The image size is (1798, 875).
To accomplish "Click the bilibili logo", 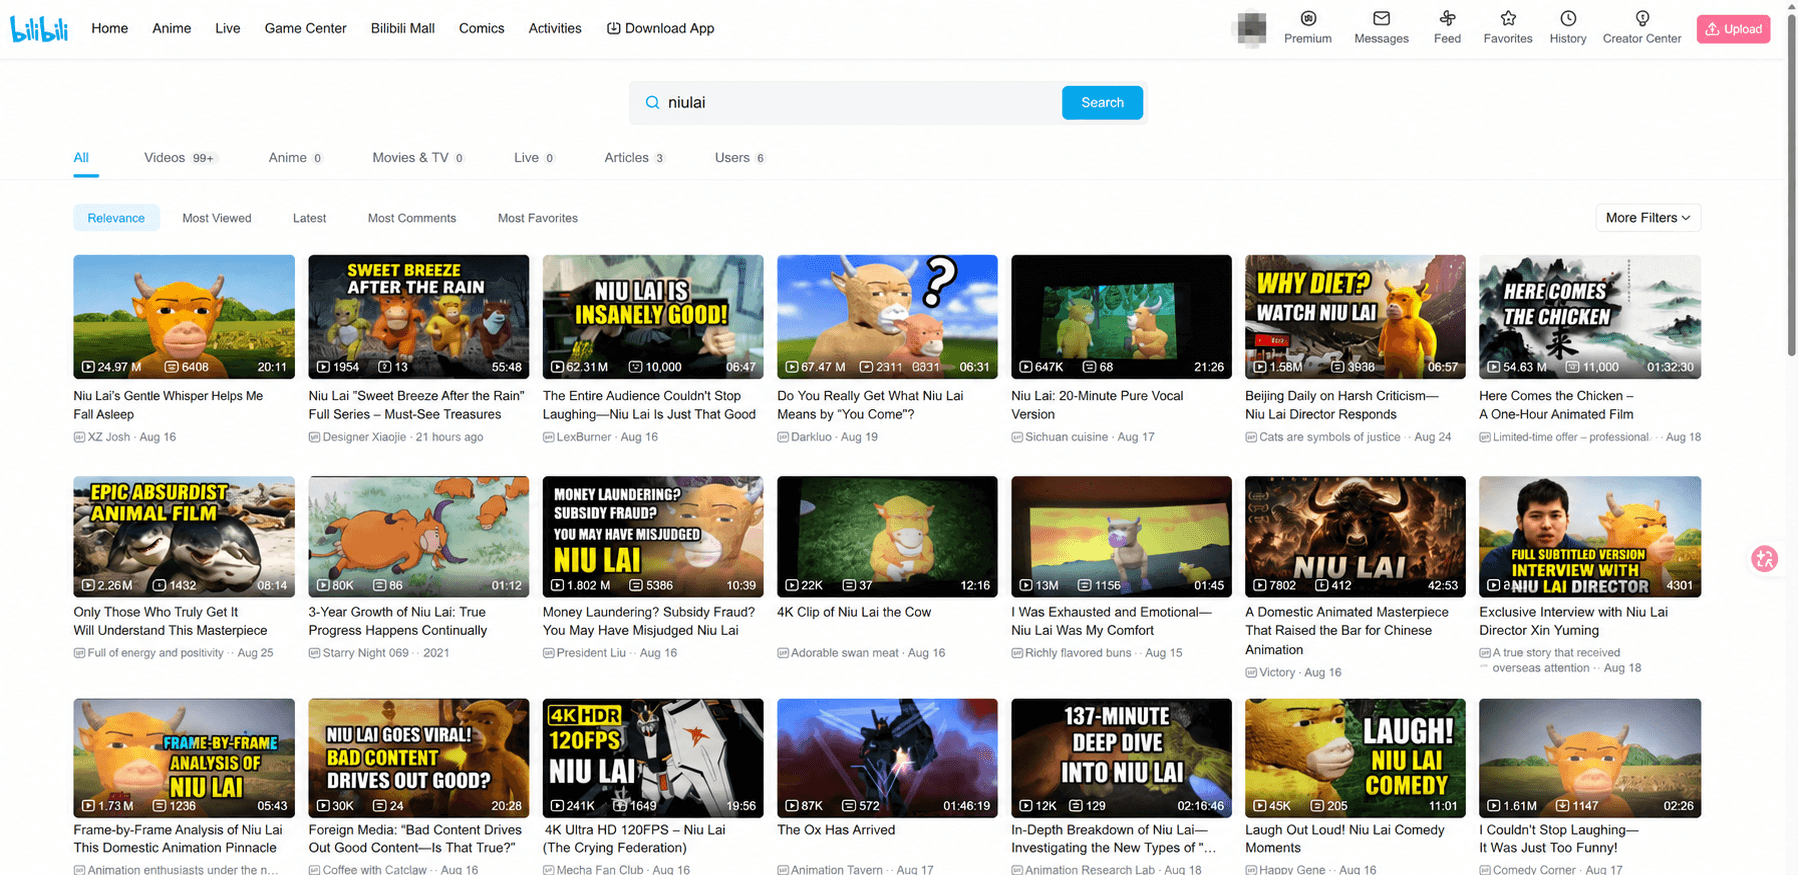I will coord(39,29).
